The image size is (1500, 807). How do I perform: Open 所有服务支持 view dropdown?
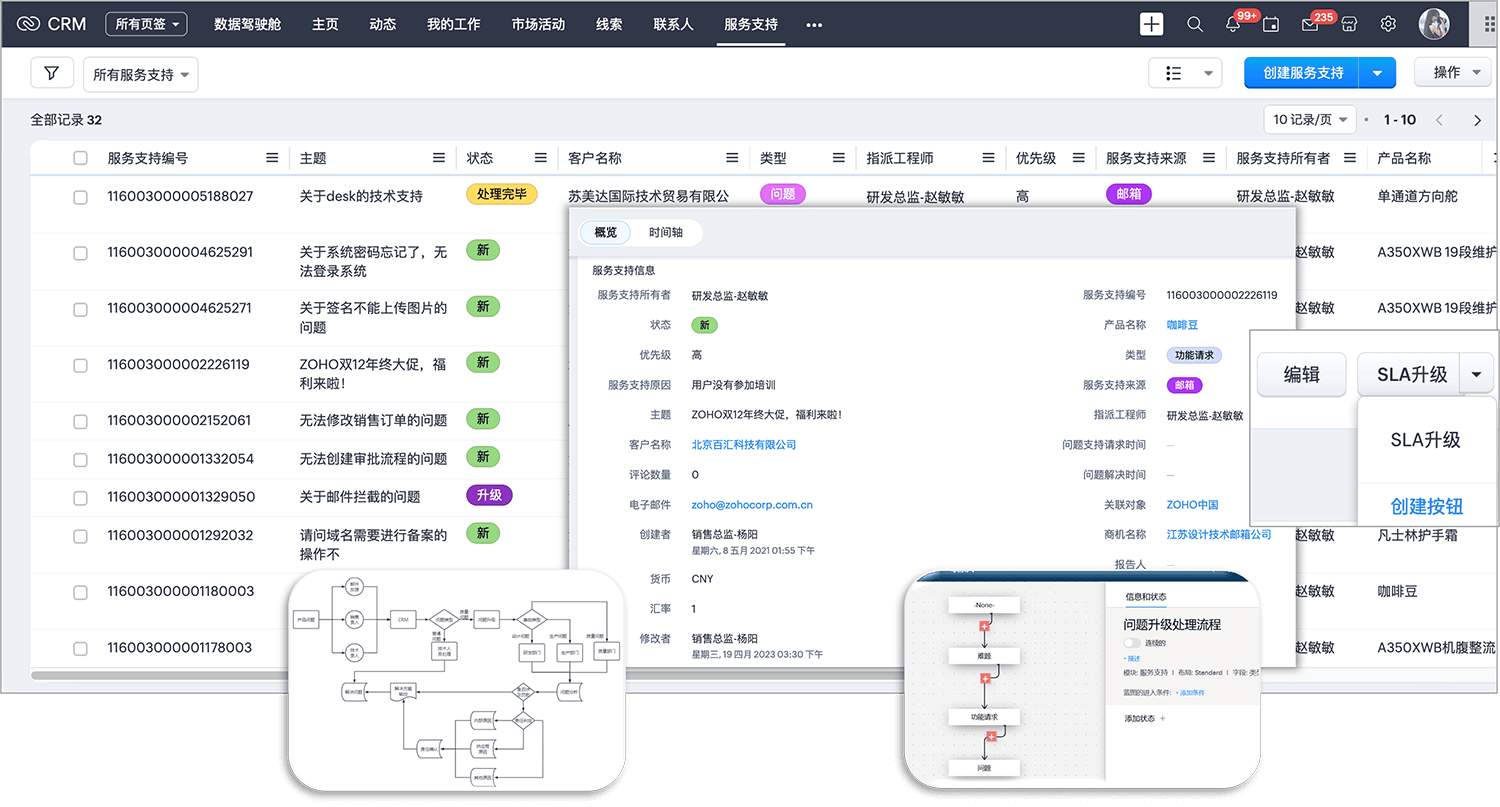point(140,75)
